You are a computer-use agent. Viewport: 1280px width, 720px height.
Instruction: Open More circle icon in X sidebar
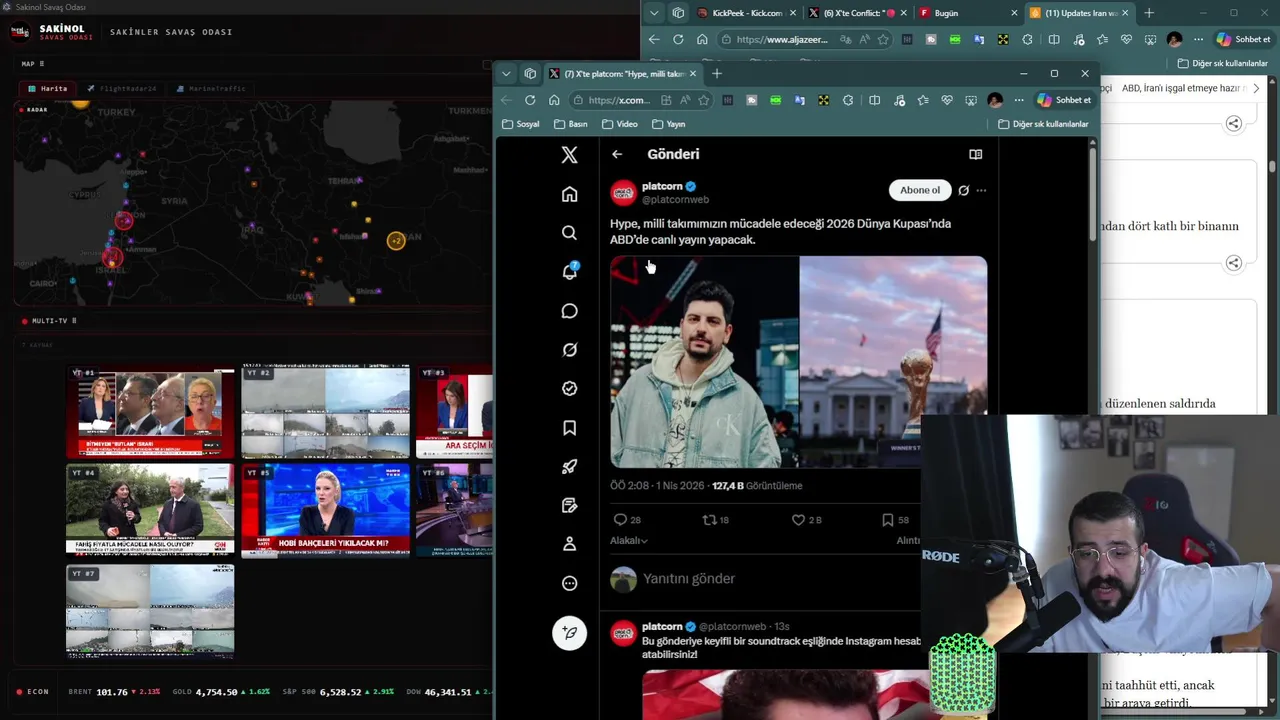(569, 583)
